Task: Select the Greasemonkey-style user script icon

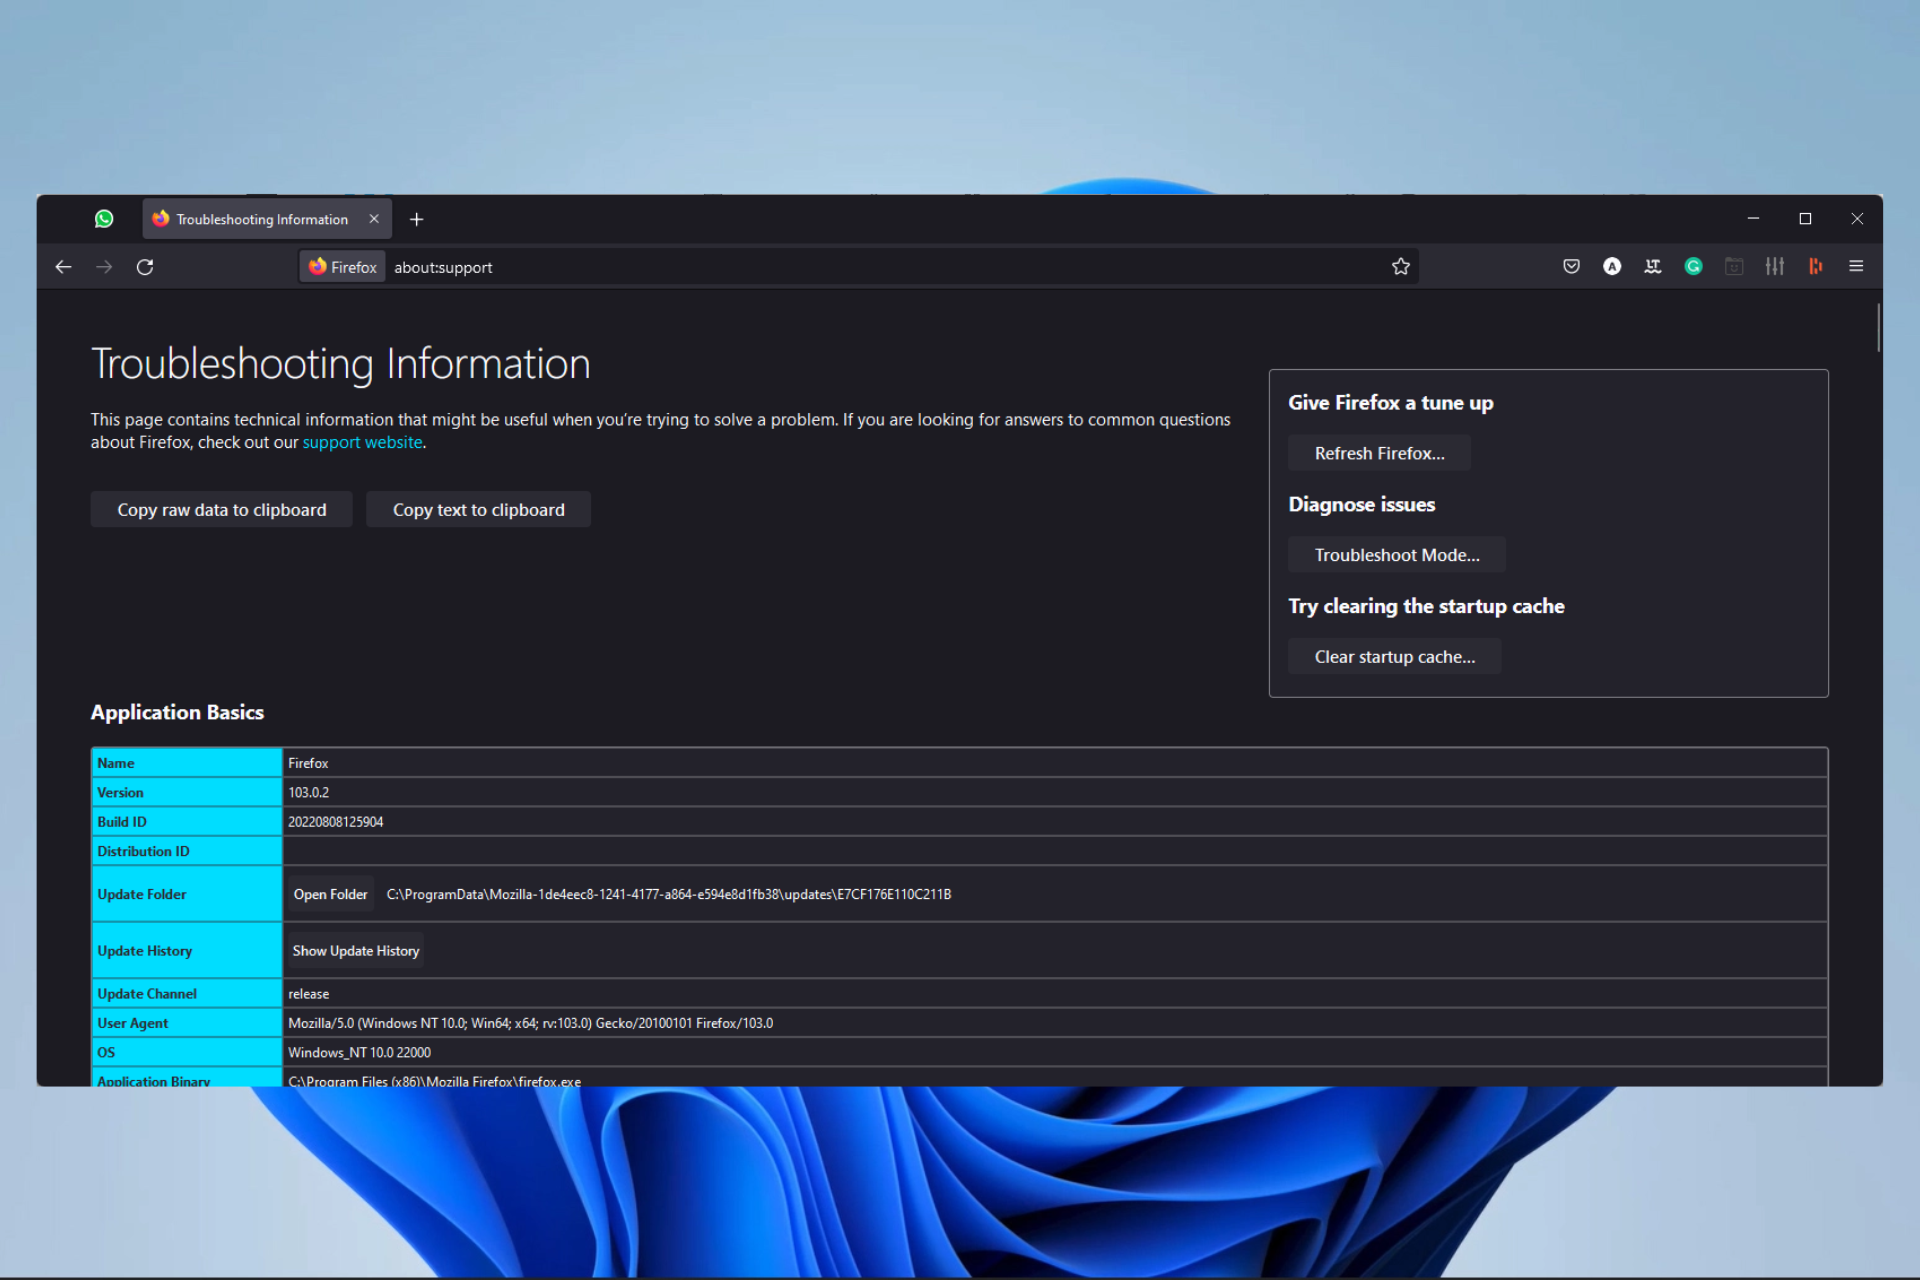Action: click(x=1733, y=267)
